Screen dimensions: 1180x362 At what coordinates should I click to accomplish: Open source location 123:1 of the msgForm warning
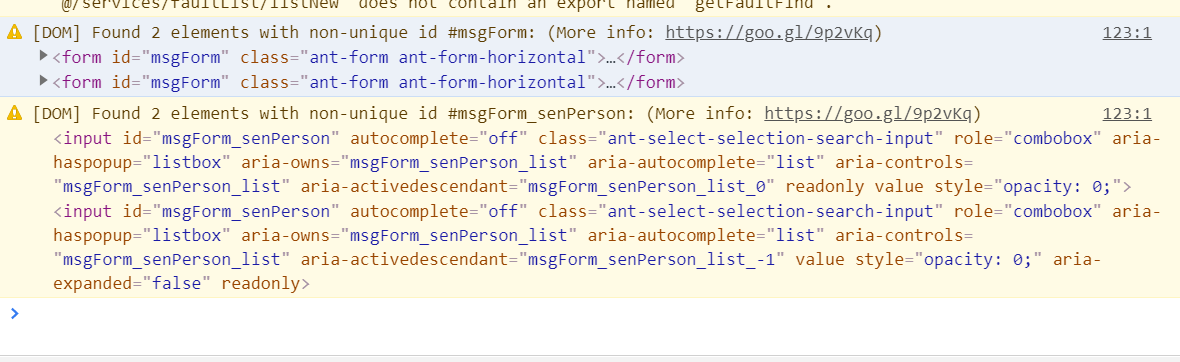click(x=1127, y=33)
